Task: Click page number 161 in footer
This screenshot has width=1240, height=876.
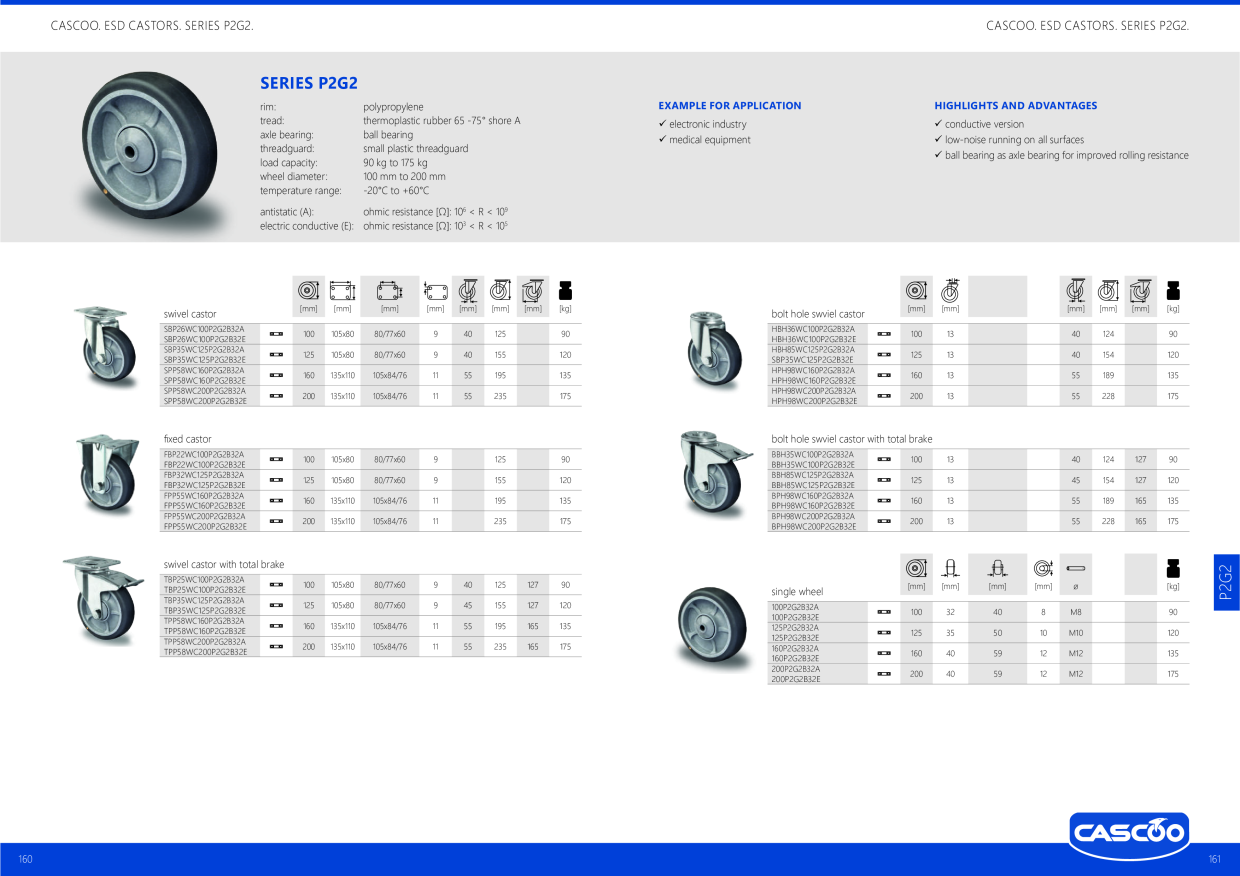Action: click(x=1215, y=860)
